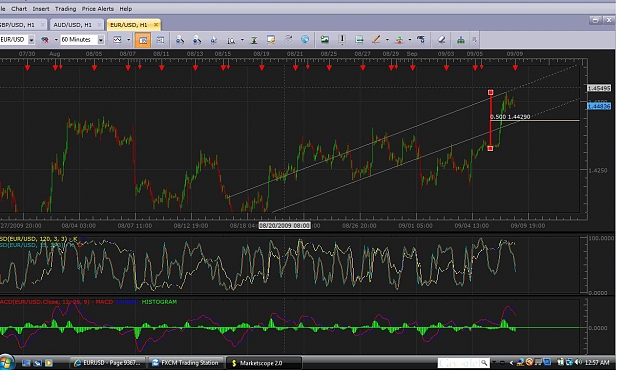The height and width of the screenshot is (375, 625).
Task: Click the show desktop quick launch icon
Action: point(26,363)
